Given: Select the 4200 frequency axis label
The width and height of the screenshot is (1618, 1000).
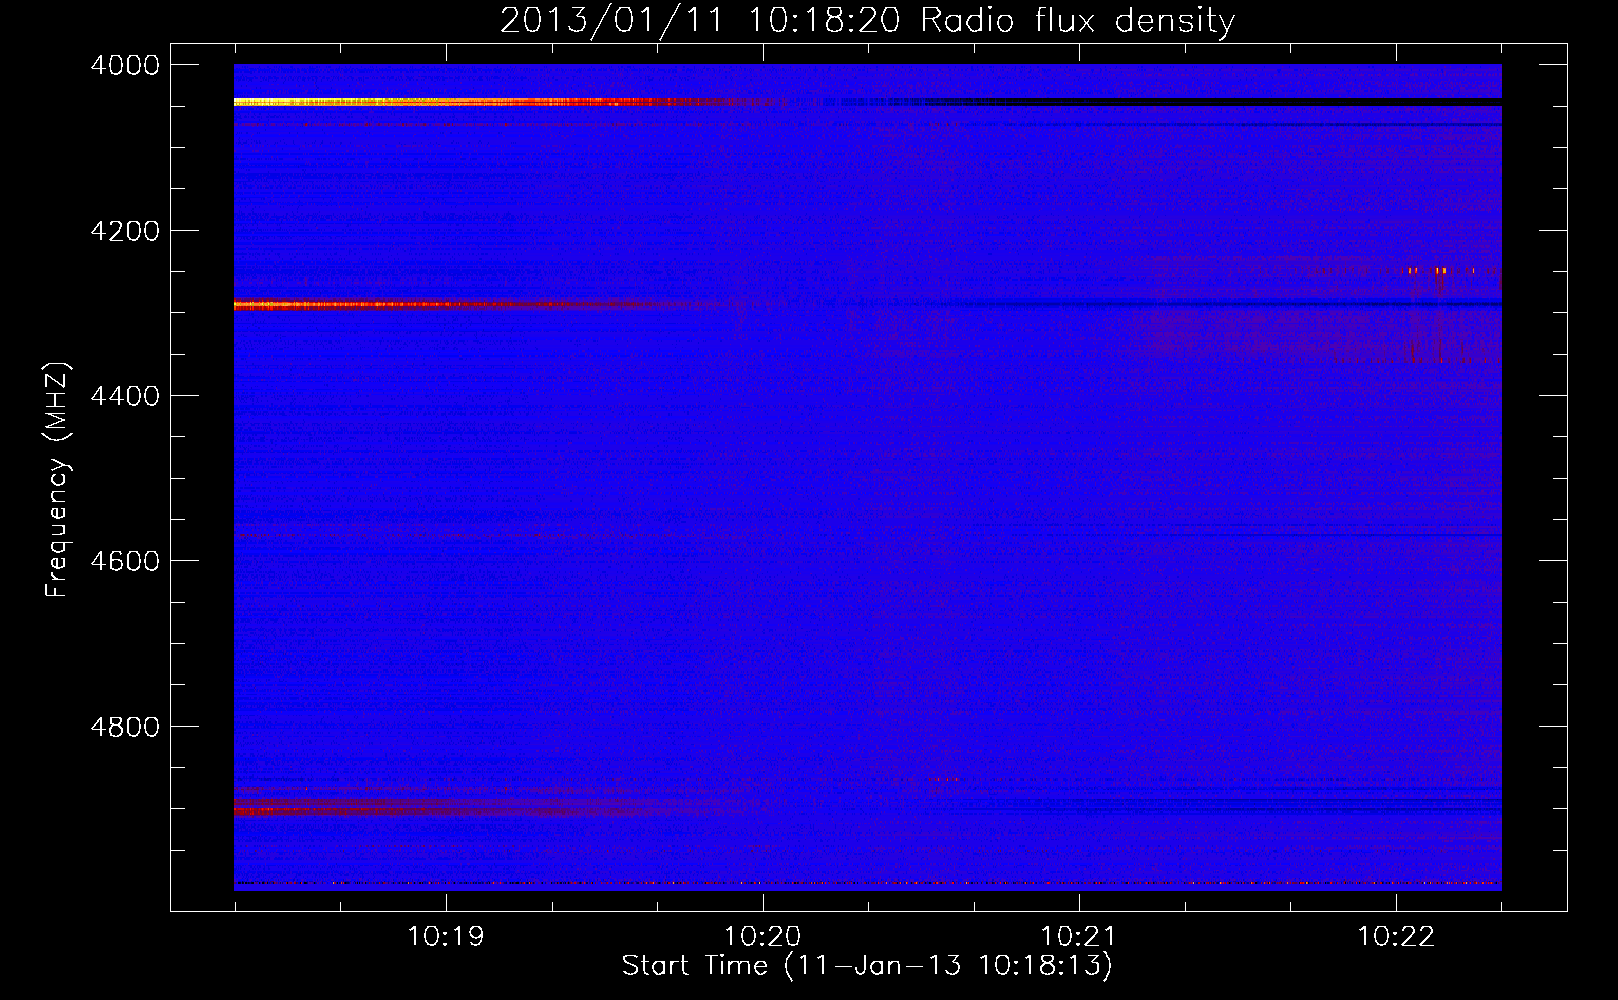Looking at the screenshot, I should pos(125,231).
